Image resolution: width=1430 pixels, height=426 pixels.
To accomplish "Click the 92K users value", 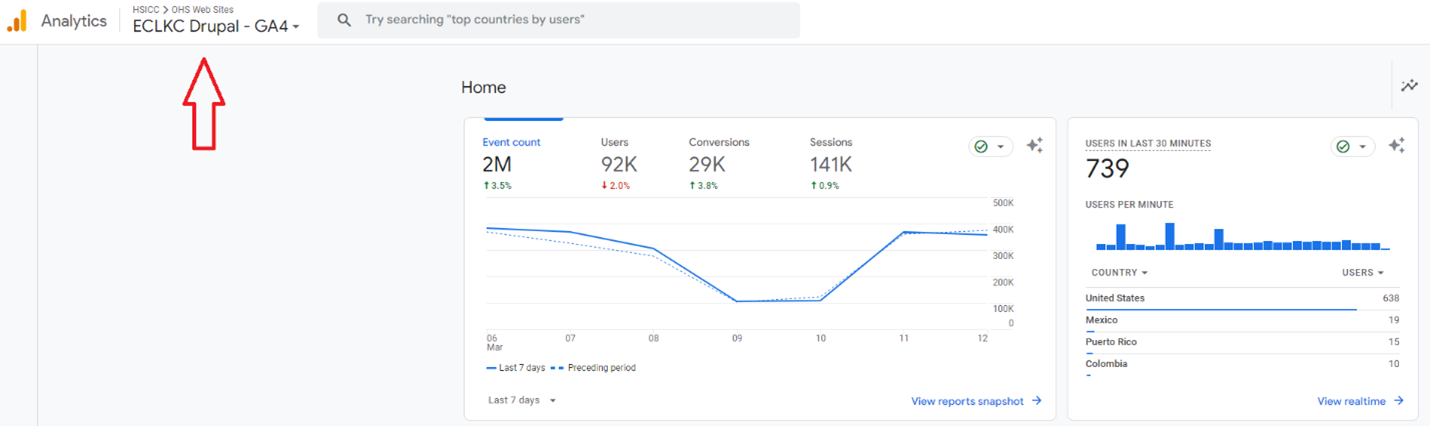I will click(619, 165).
